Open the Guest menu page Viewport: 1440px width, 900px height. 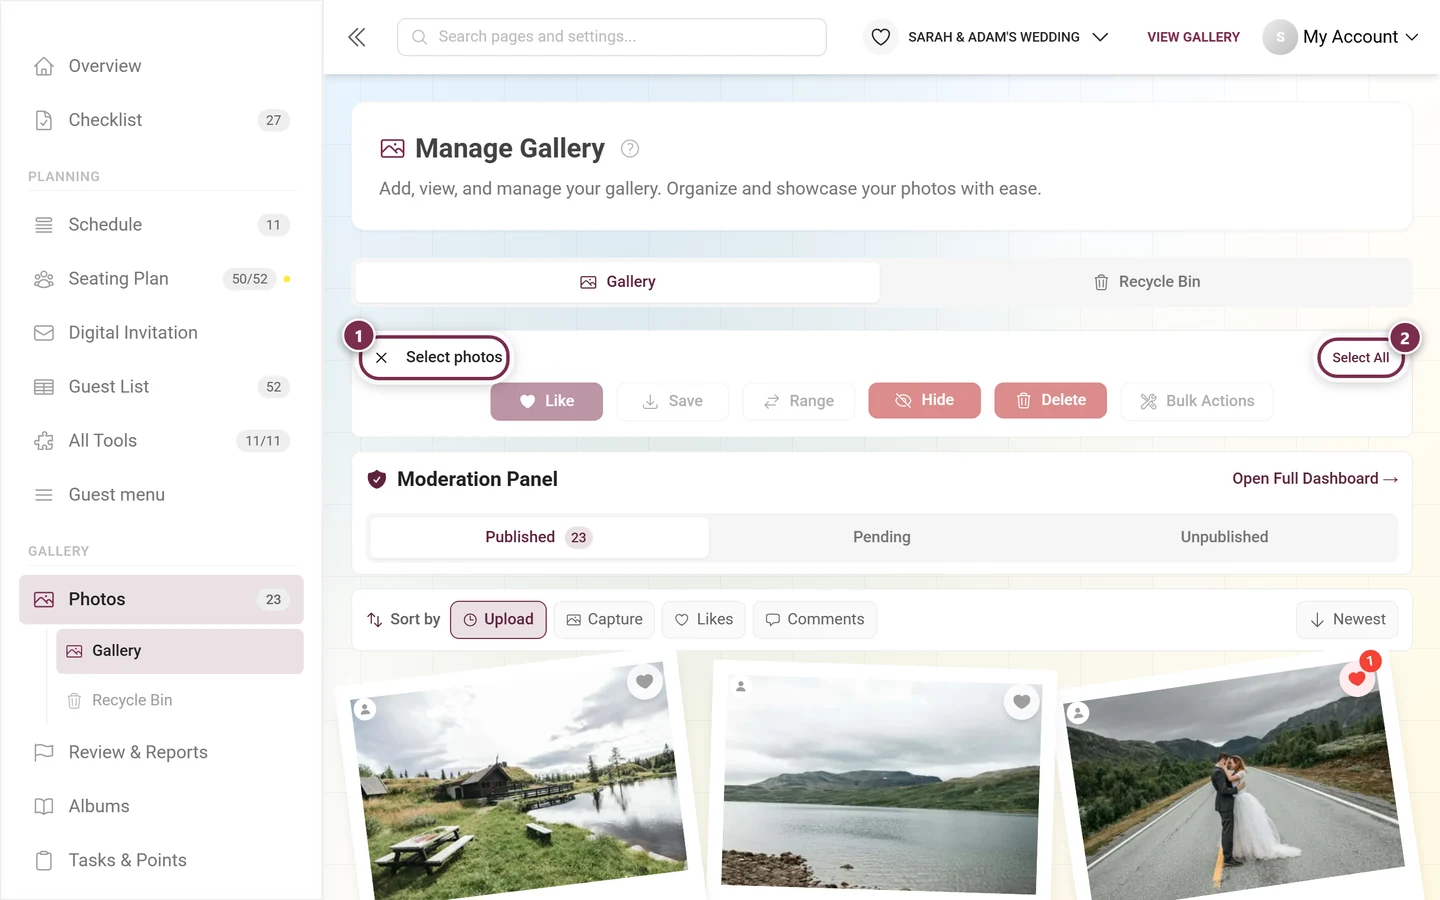[161, 495]
